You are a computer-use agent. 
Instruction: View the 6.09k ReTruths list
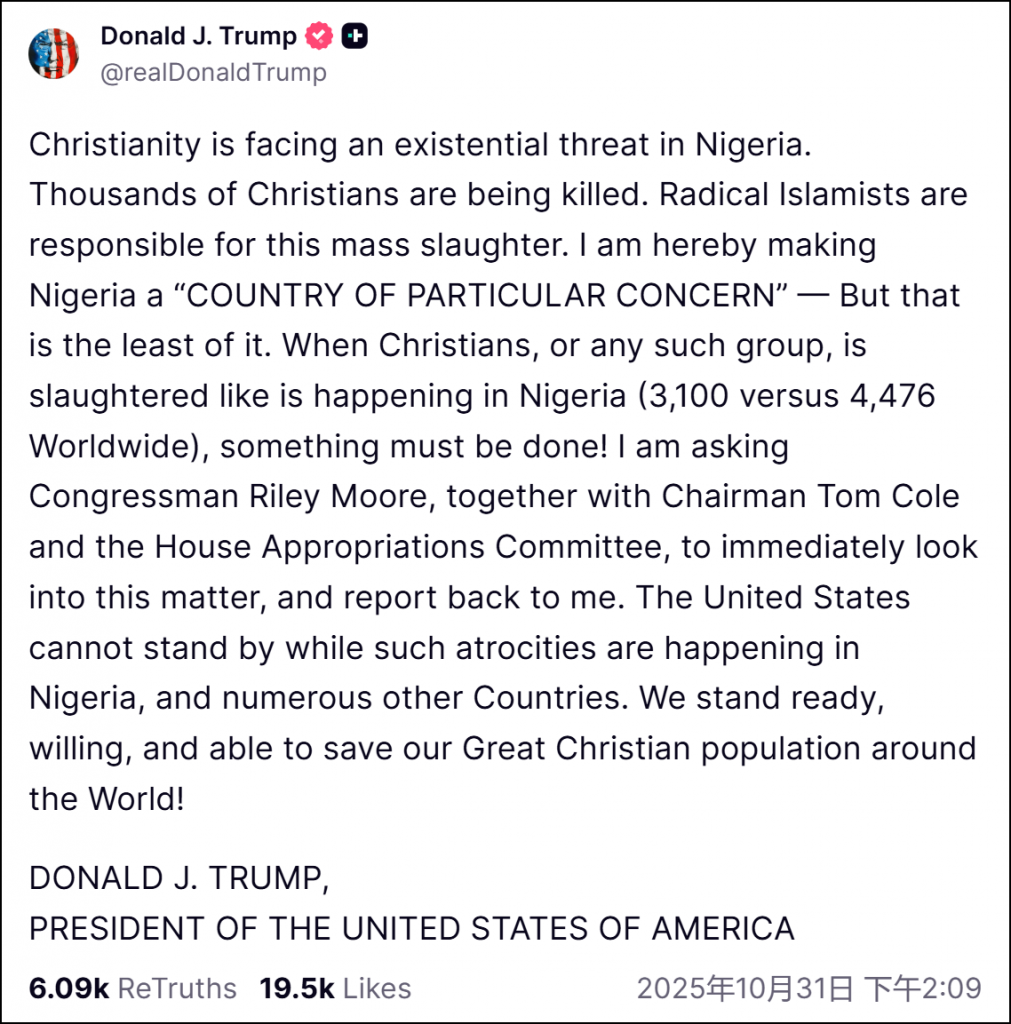[x=133, y=989]
